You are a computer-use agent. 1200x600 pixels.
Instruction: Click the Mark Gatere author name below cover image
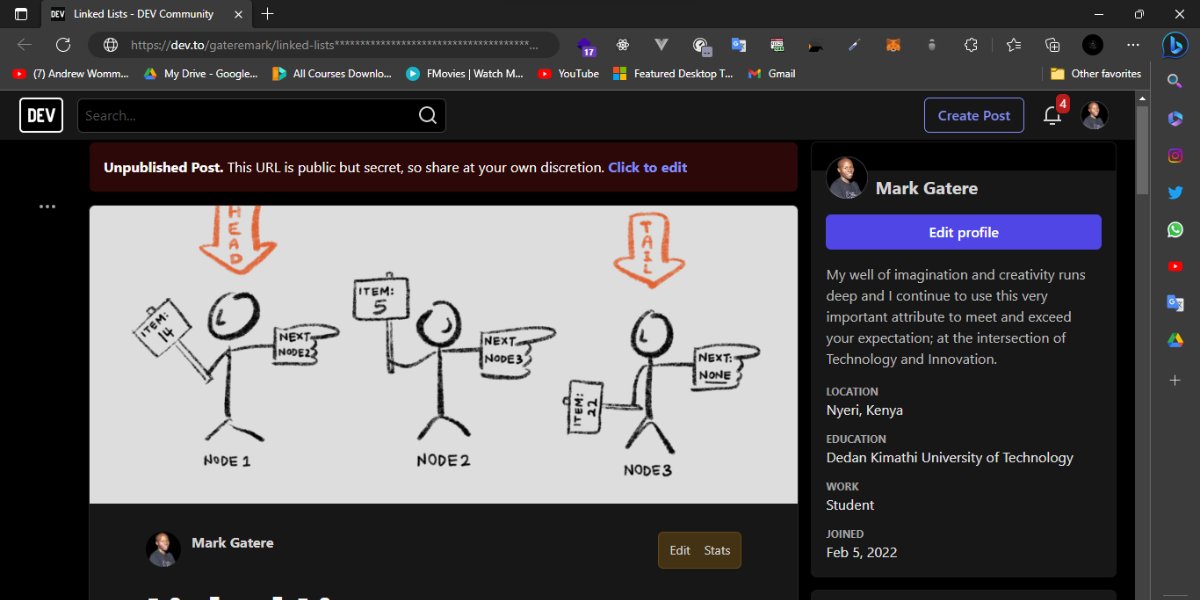coord(232,543)
